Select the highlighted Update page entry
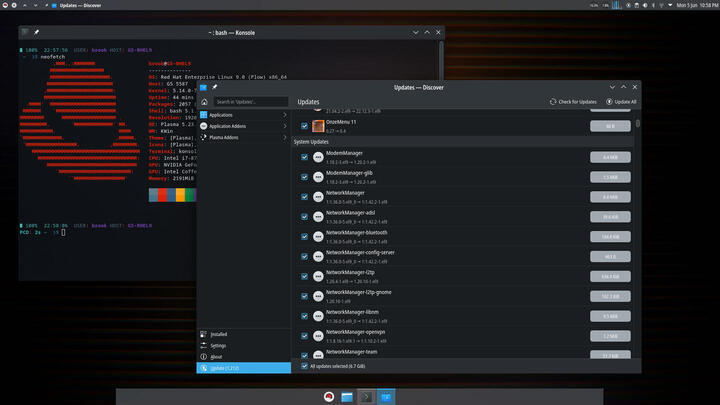Image resolution: width=720 pixels, height=405 pixels. 244,368
